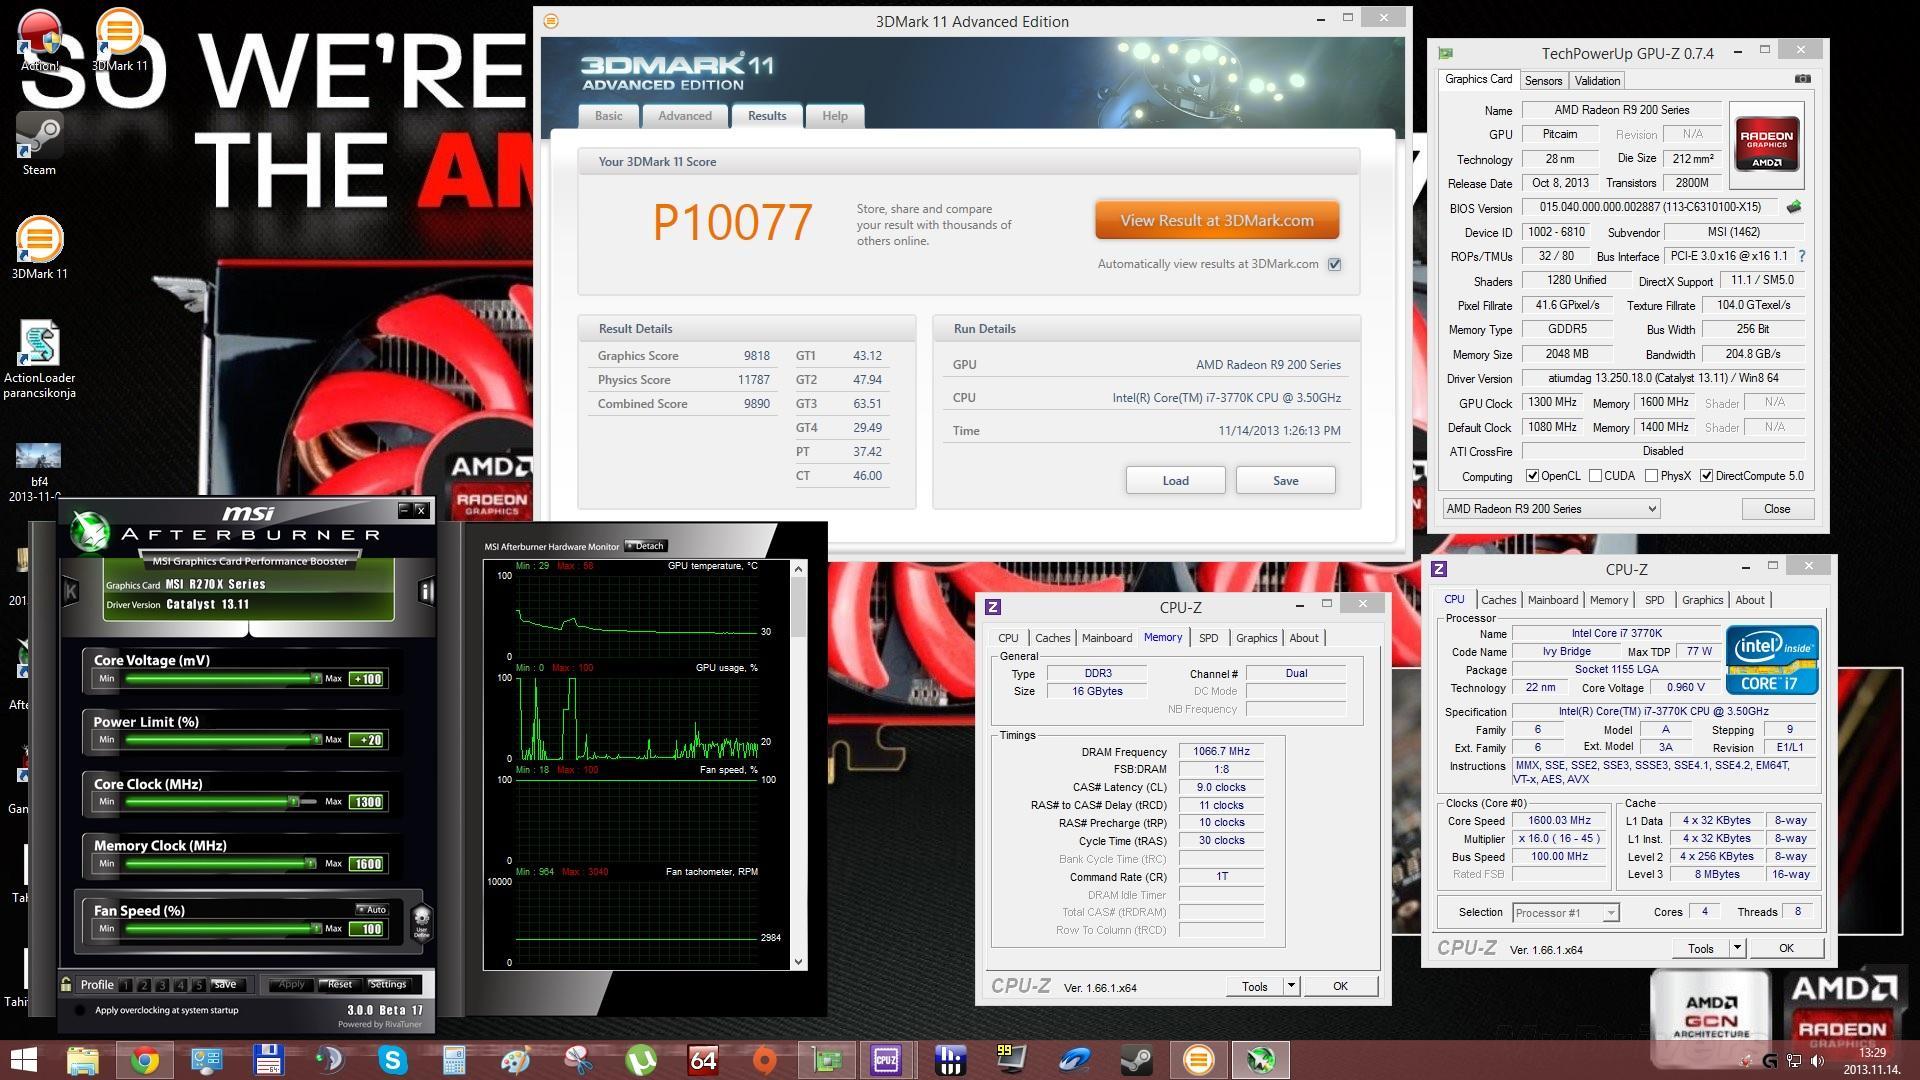Switch to MSI Afterburner taskbar icon
This screenshot has height=1080, width=1920.
point(1260,1060)
